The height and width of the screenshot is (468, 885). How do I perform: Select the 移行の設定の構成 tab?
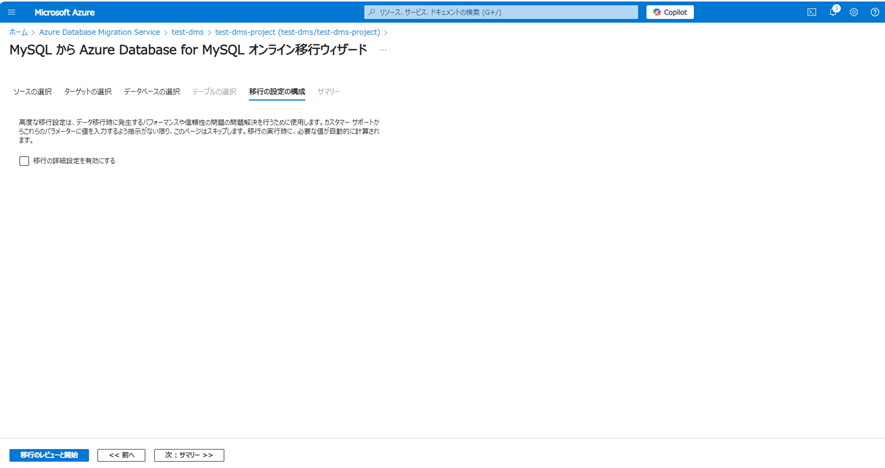point(277,91)
